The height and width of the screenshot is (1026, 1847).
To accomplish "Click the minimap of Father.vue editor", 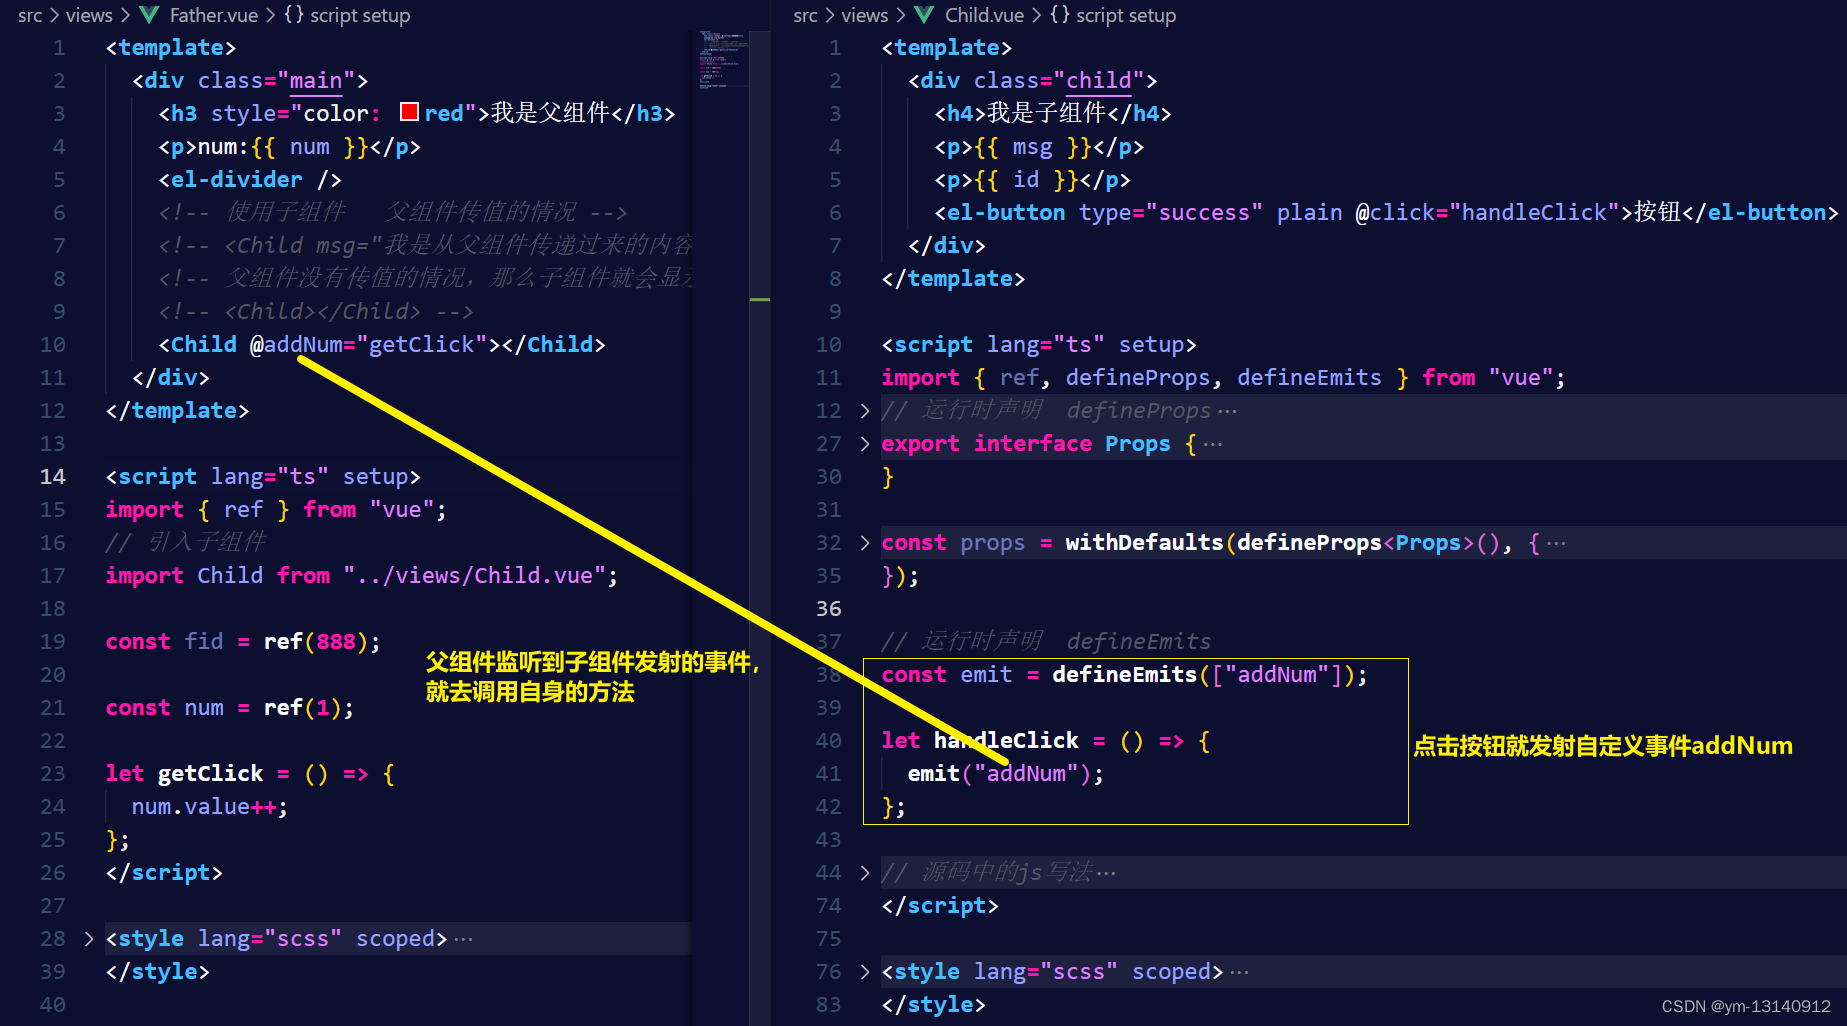I will pyautogui.click(x=724, y=60).
